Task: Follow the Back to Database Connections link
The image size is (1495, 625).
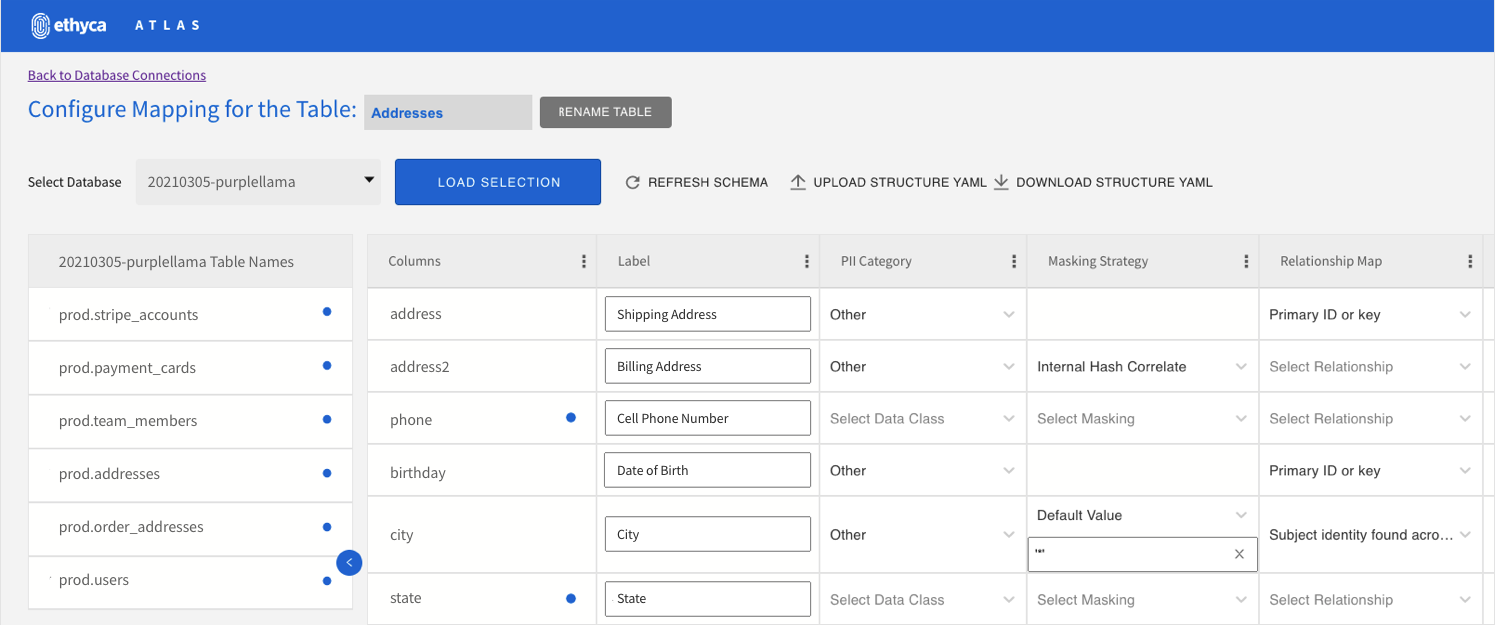Action: point(117,75)
